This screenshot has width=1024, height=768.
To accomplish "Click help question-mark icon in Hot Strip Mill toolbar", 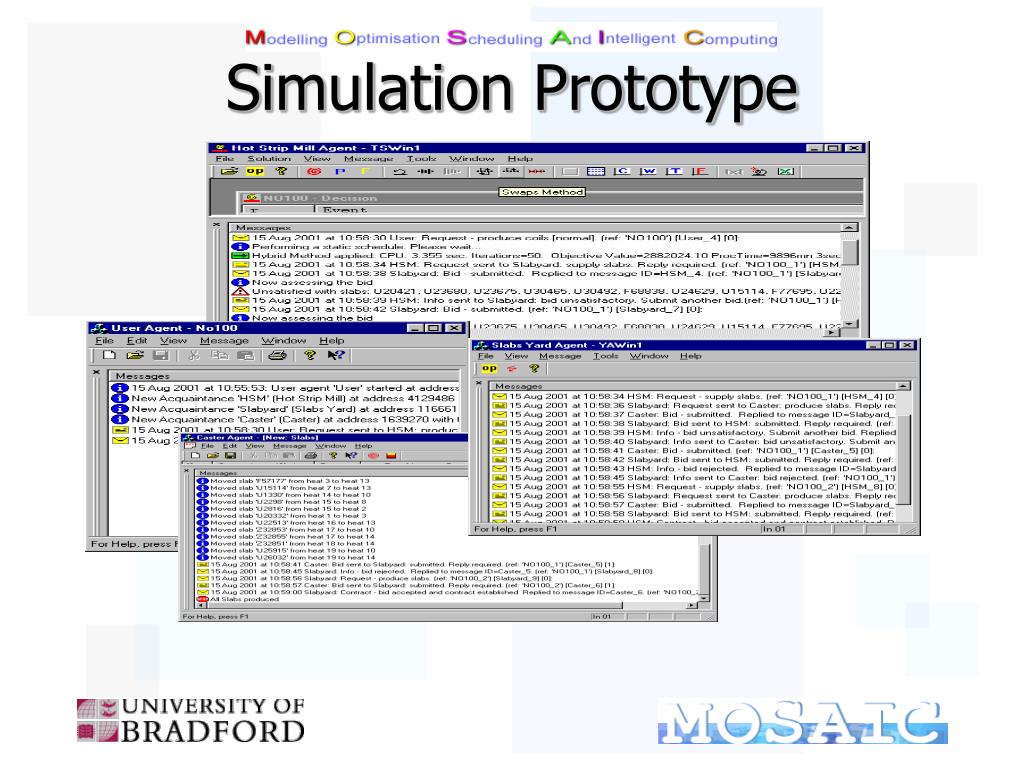I will pyautogui.click(x=281, y=171).
